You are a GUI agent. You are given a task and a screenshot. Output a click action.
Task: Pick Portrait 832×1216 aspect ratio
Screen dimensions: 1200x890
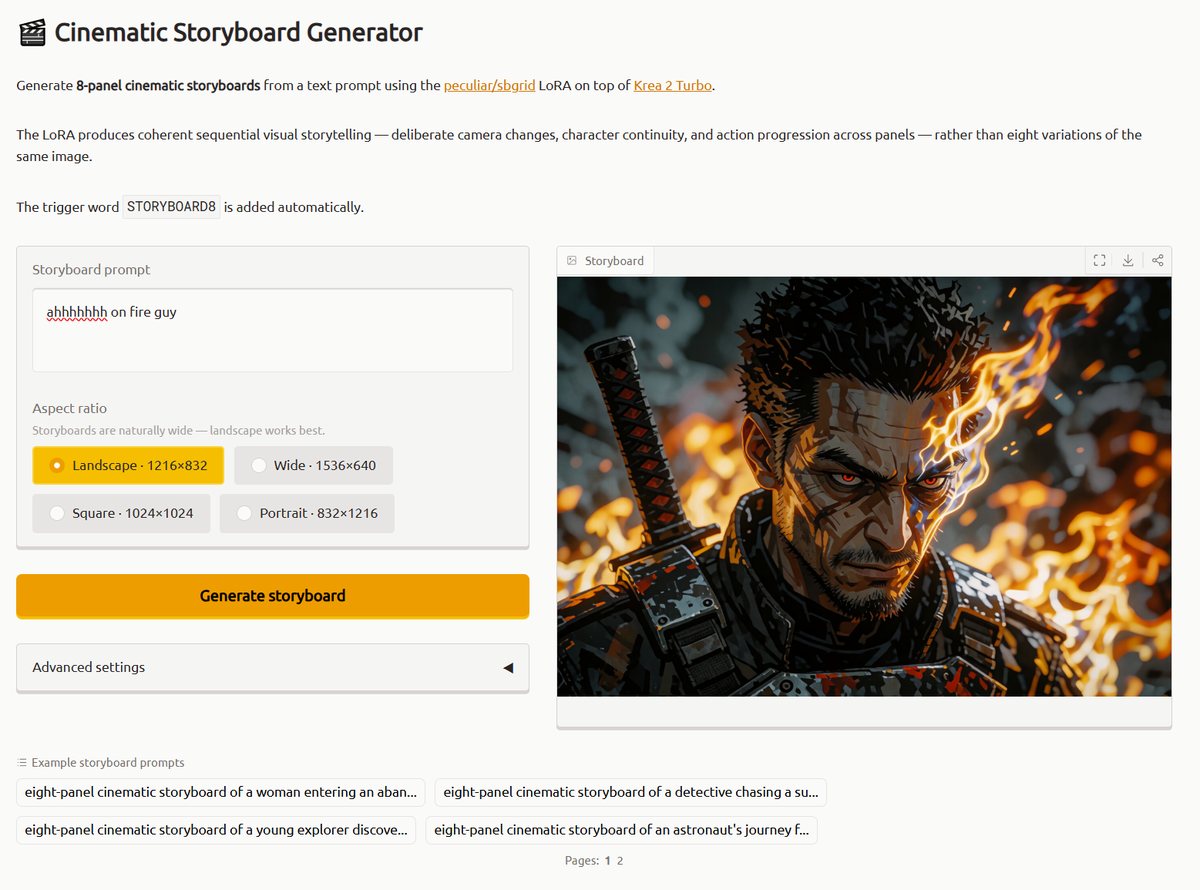pyautogui.click(x=307, y=513)
